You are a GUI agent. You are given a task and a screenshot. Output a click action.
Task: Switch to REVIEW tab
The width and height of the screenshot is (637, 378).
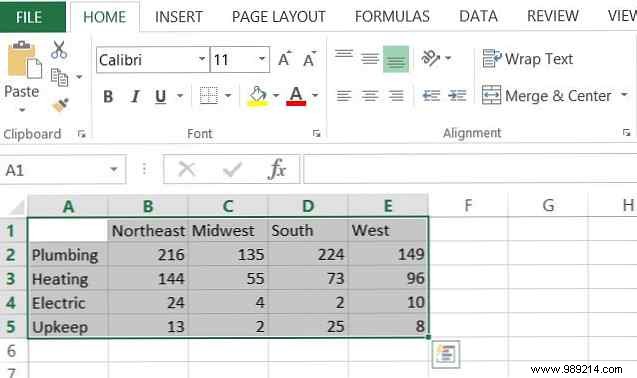(x=552, y=17)
